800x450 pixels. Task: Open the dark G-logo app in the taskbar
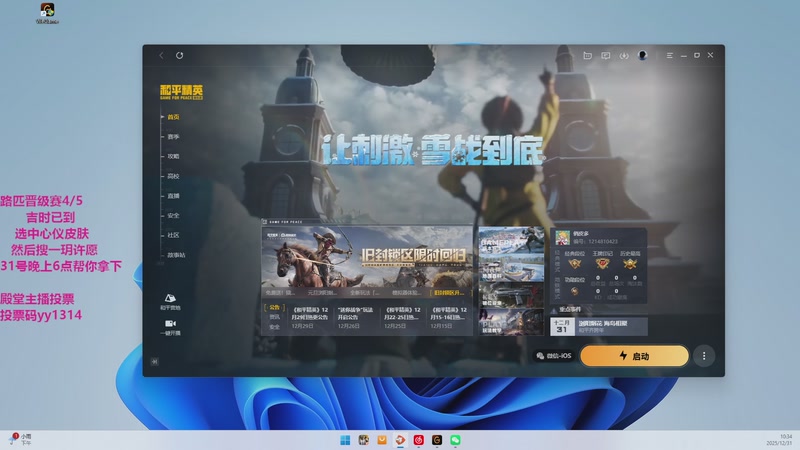coord(437,440)
